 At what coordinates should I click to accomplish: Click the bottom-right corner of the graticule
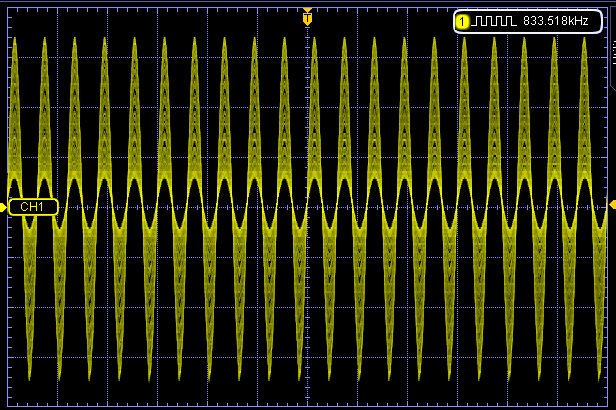click(607, 404)
